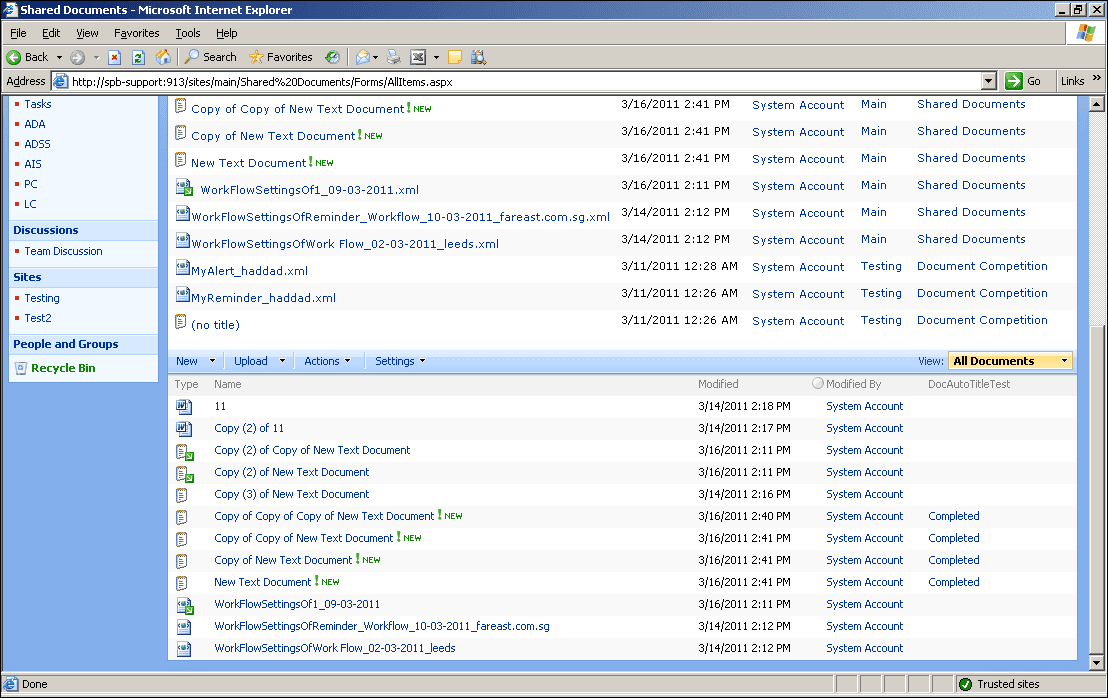Click the Recycle Bin icon in sidebar
The height and width of the screenshot is (698, 1108).
(x=21, y=368)
